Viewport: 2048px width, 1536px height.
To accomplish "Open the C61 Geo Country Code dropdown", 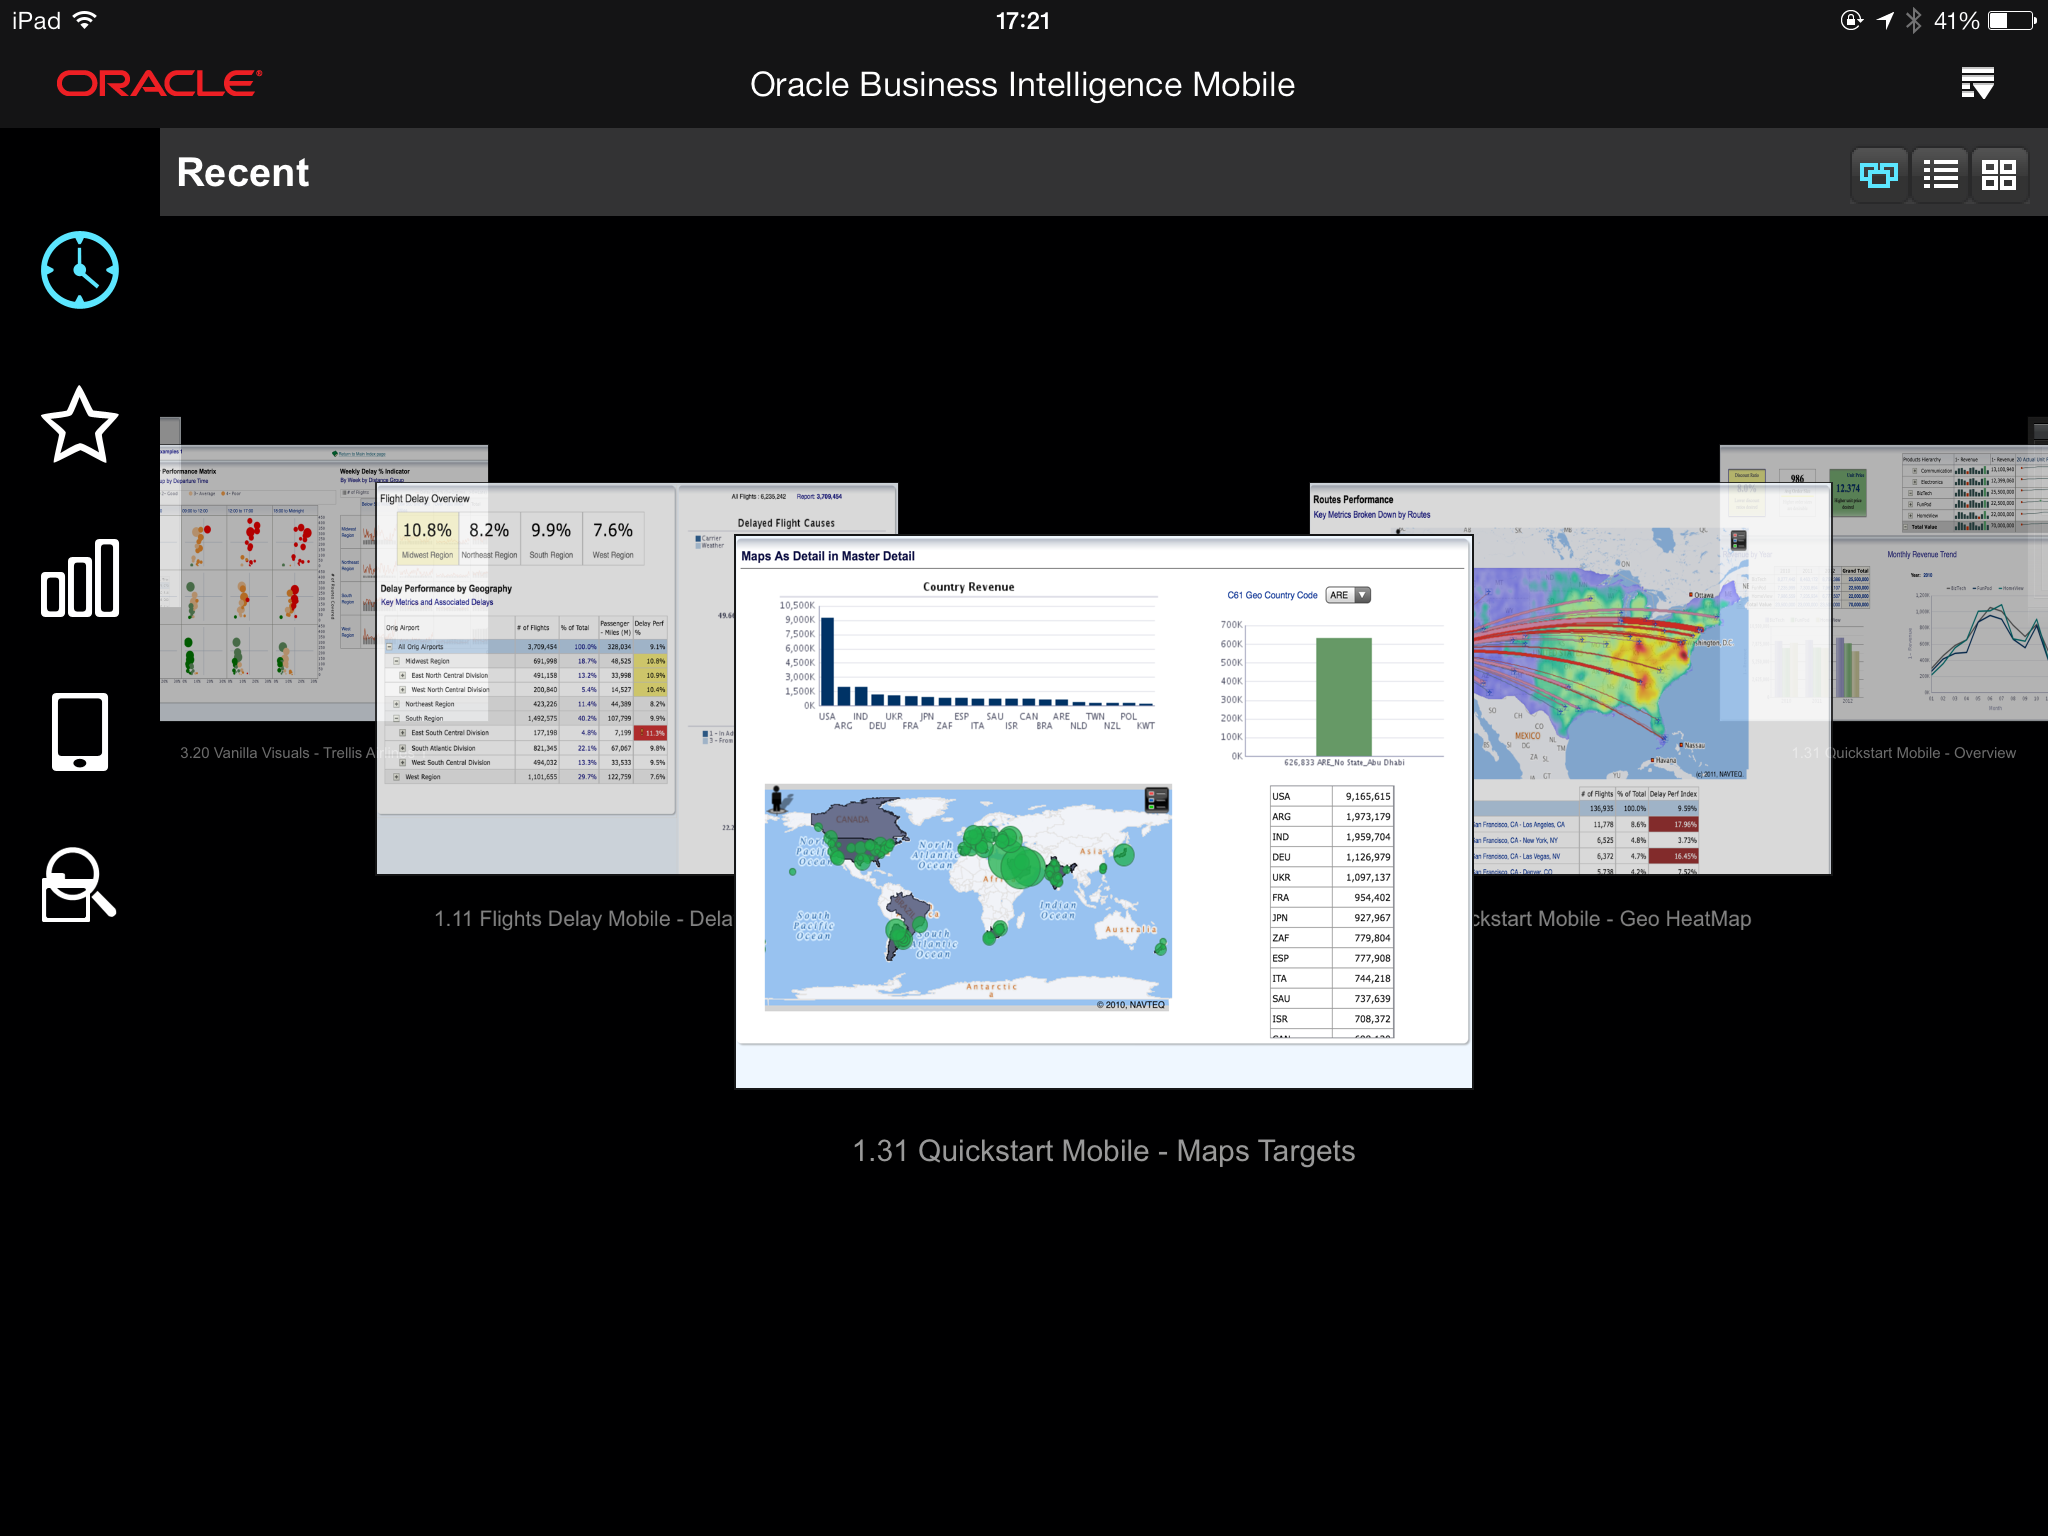I will tap(1348, 595).
